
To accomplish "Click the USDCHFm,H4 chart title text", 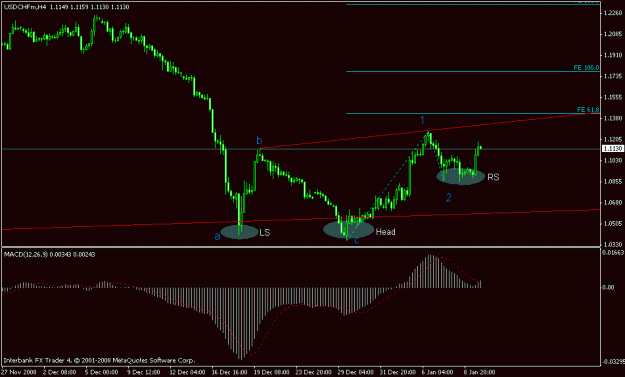I will point(66,7).
